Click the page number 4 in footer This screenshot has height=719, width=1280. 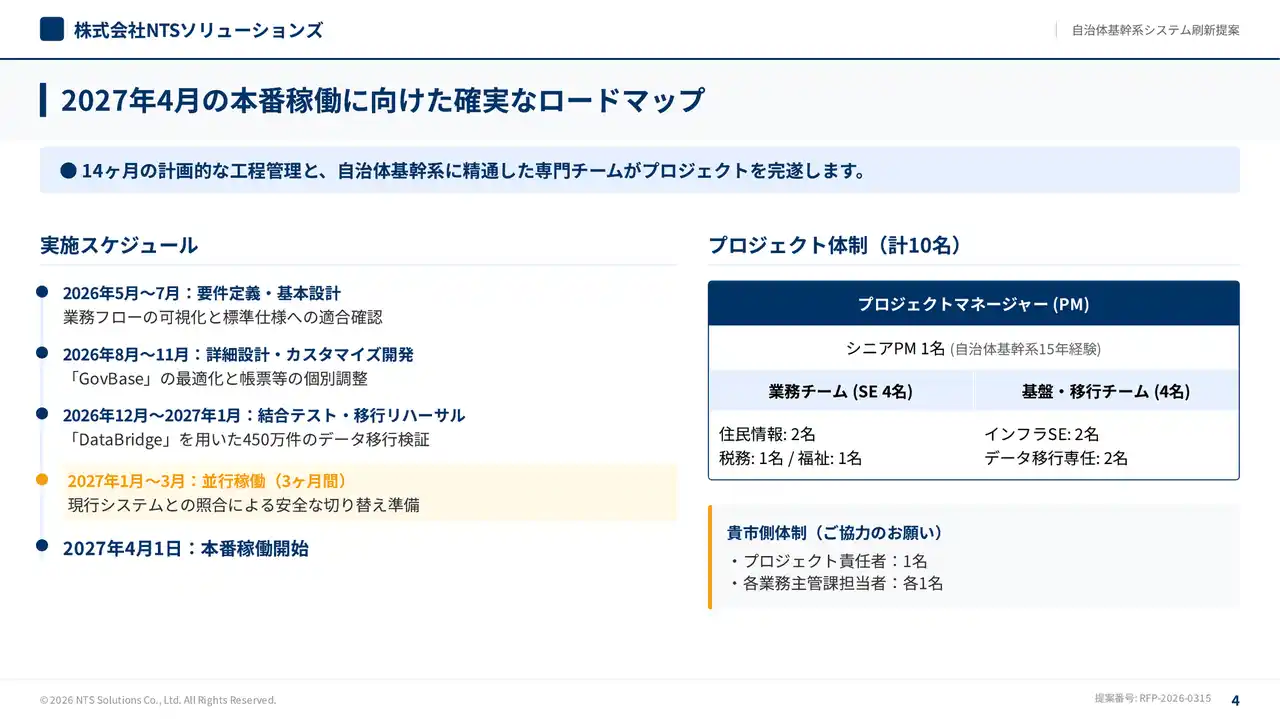pos(1235,700)
